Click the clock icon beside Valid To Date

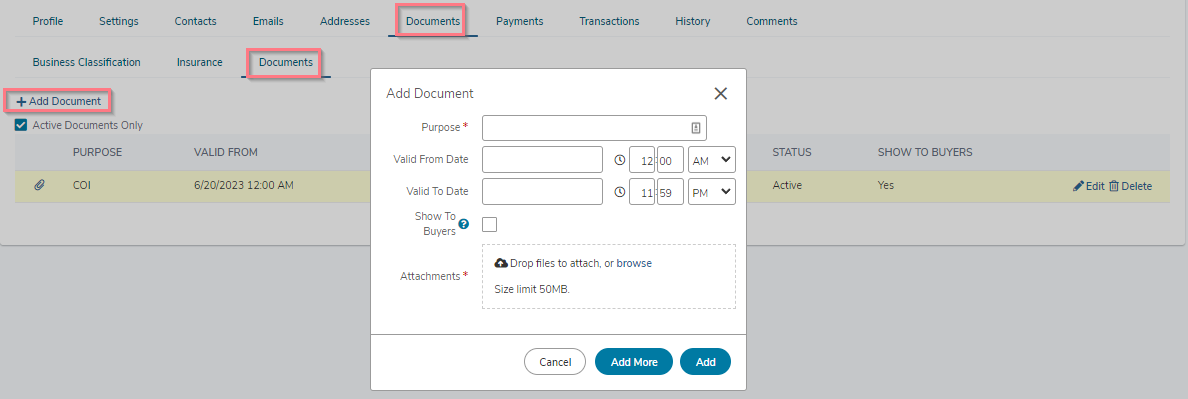point(619,192)
